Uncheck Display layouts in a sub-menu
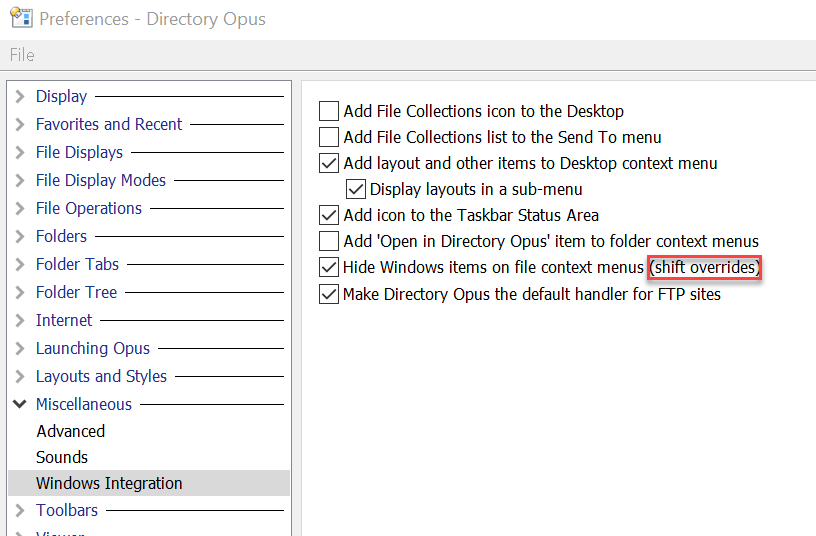The height and width of the screenshot is (536, 816). click(355, 189)
